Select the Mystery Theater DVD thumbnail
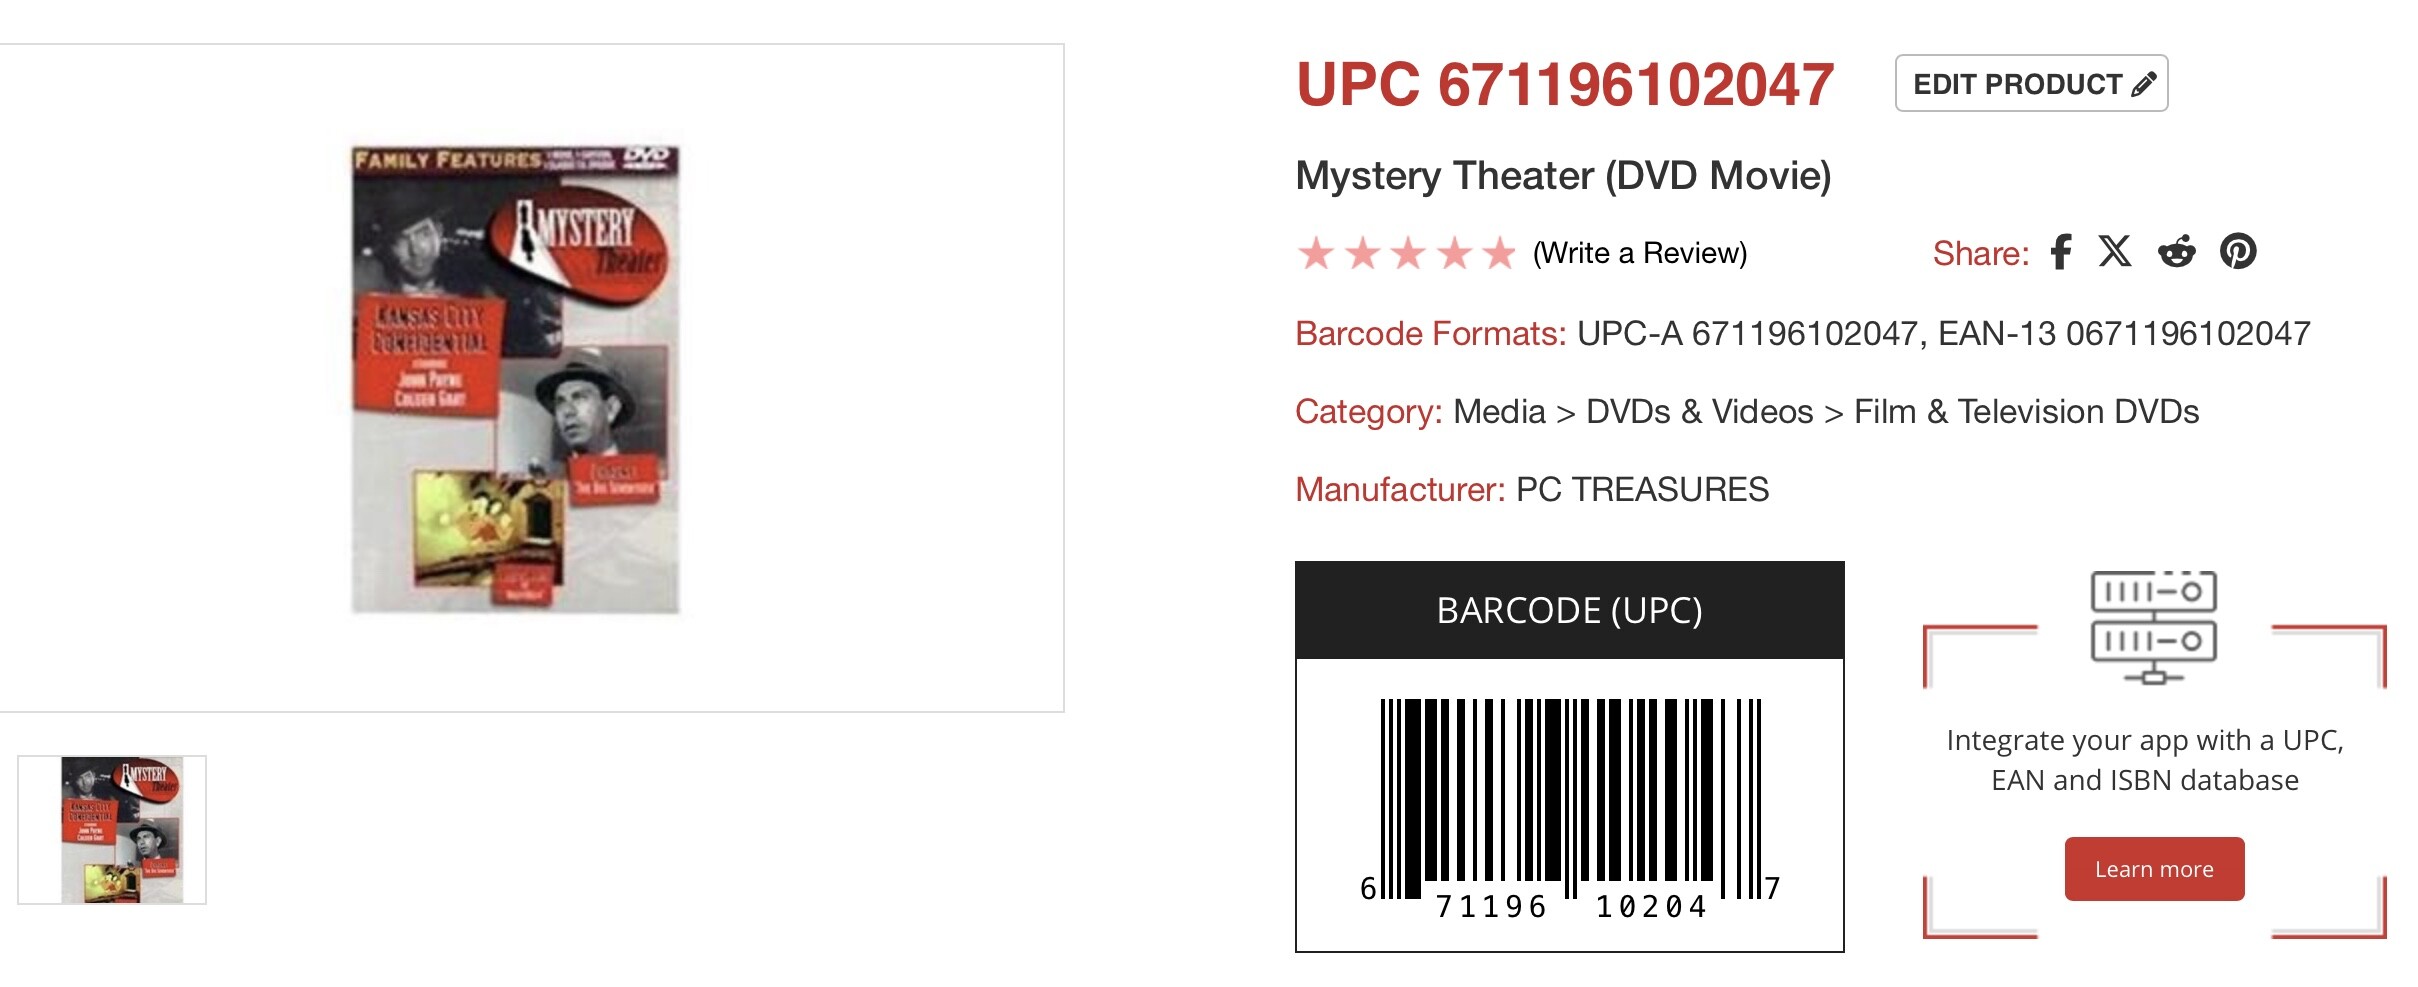 click(112, 830)
